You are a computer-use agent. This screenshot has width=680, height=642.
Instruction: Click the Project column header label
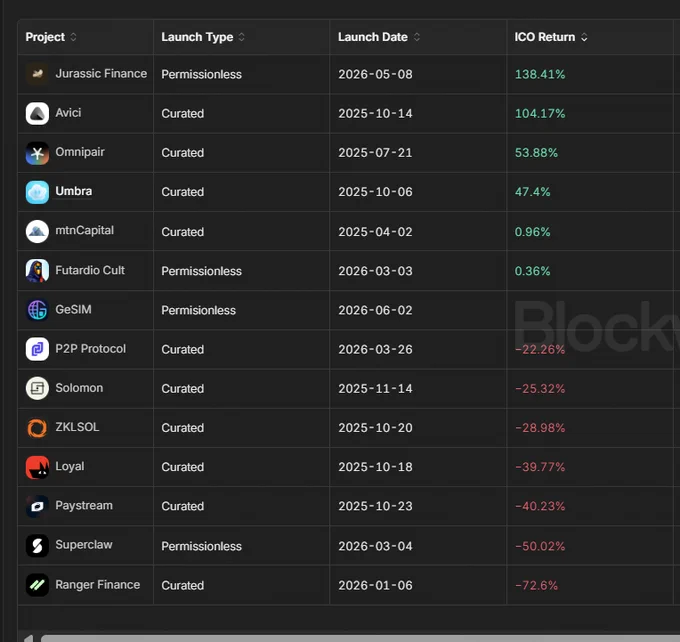click(45, 37)
